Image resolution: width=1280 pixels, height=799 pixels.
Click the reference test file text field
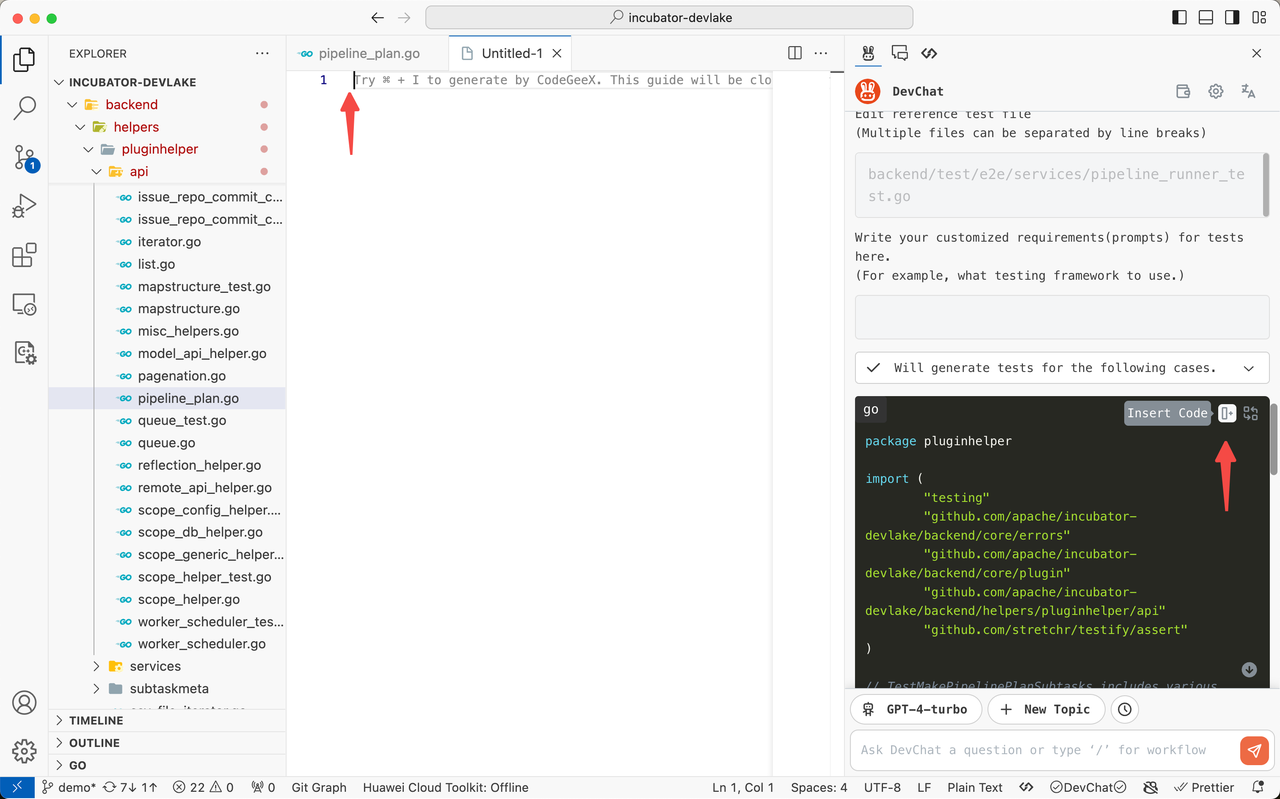1060,185
